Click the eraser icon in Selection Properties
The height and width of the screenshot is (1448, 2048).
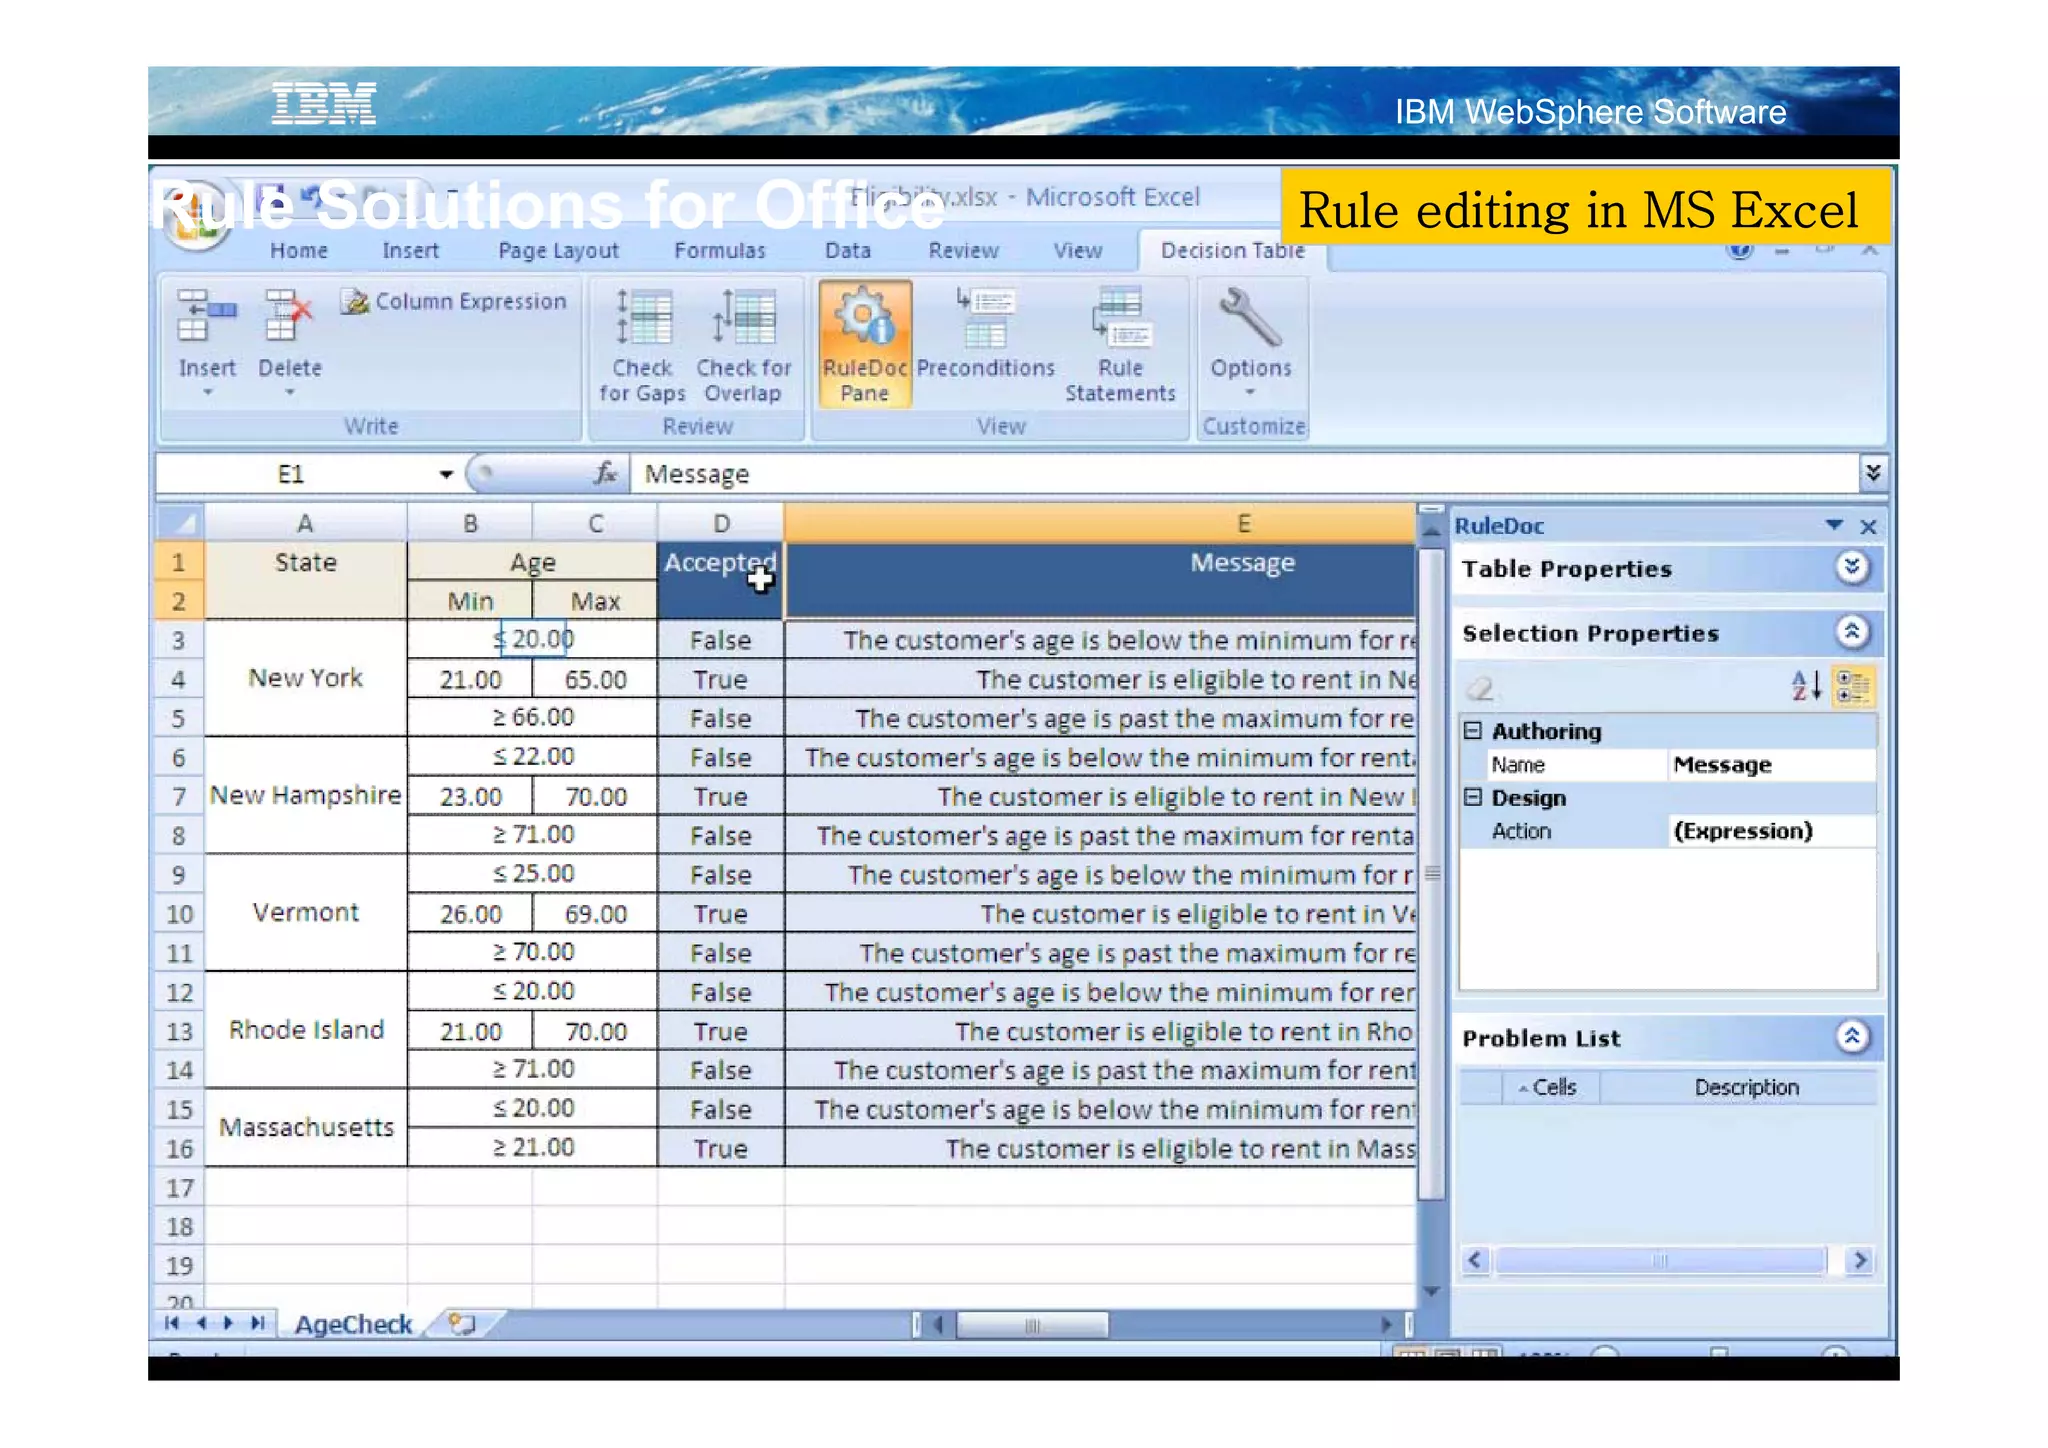pyautogui.click(x=1480, y=688)
